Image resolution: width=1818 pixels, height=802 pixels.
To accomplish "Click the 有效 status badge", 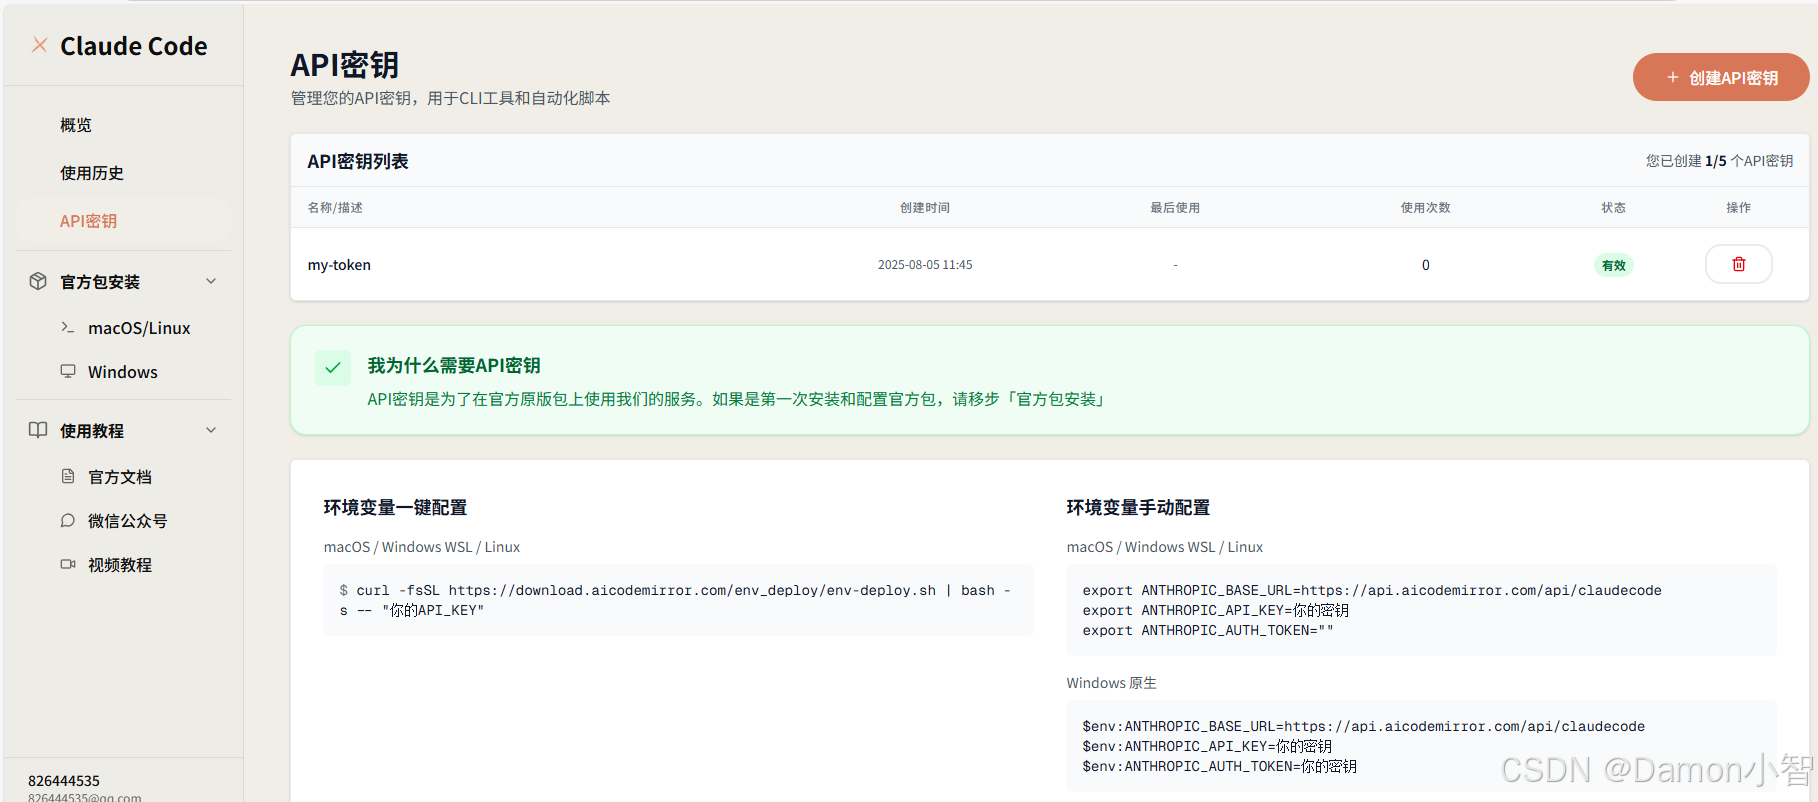I will (1613, 265).
